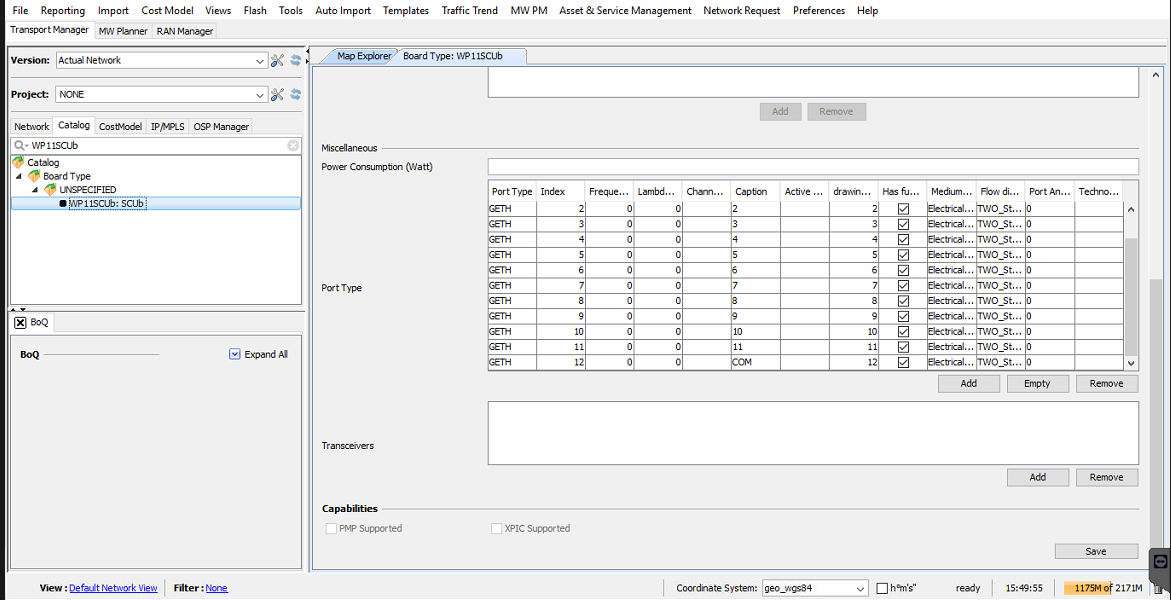Open the Version dropdown
Screen dimensions: 1171x600
(260, 61)
